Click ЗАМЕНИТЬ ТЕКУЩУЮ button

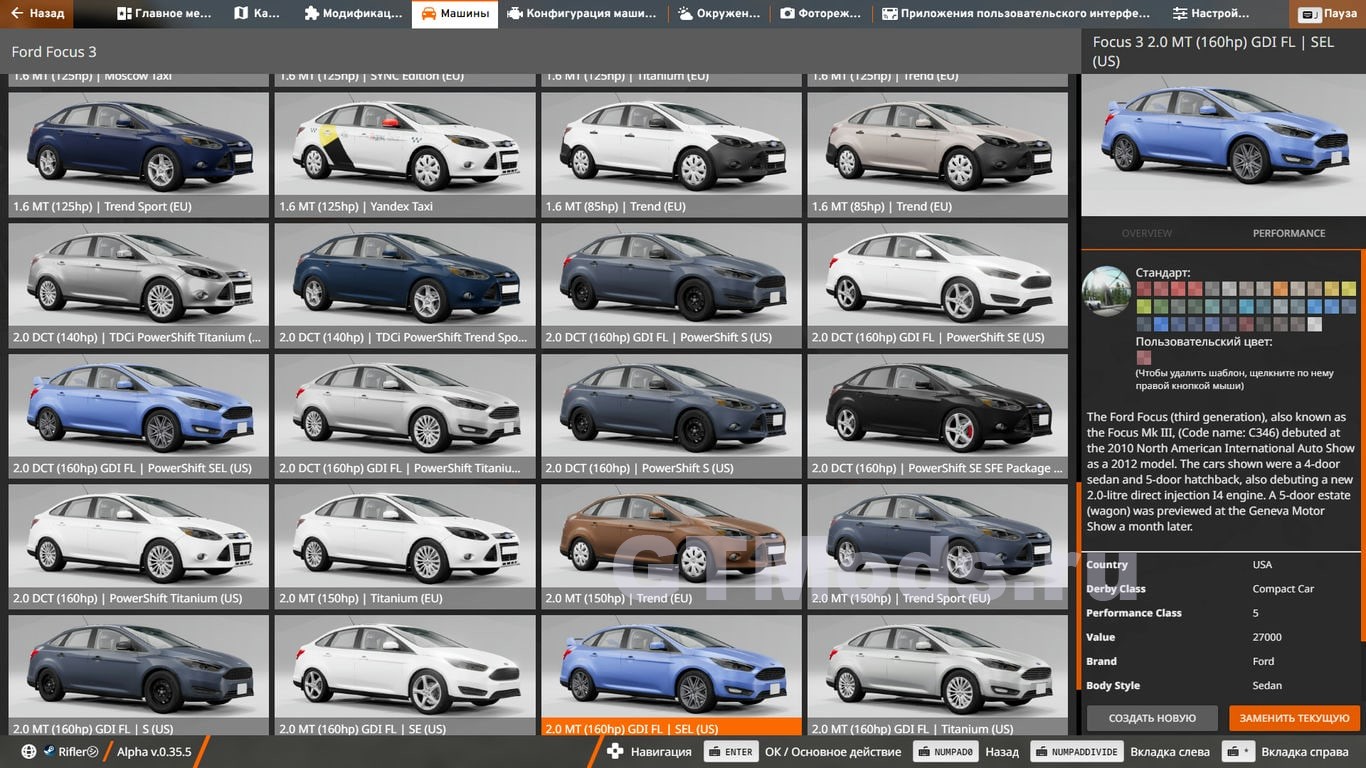pos(1294,718)
